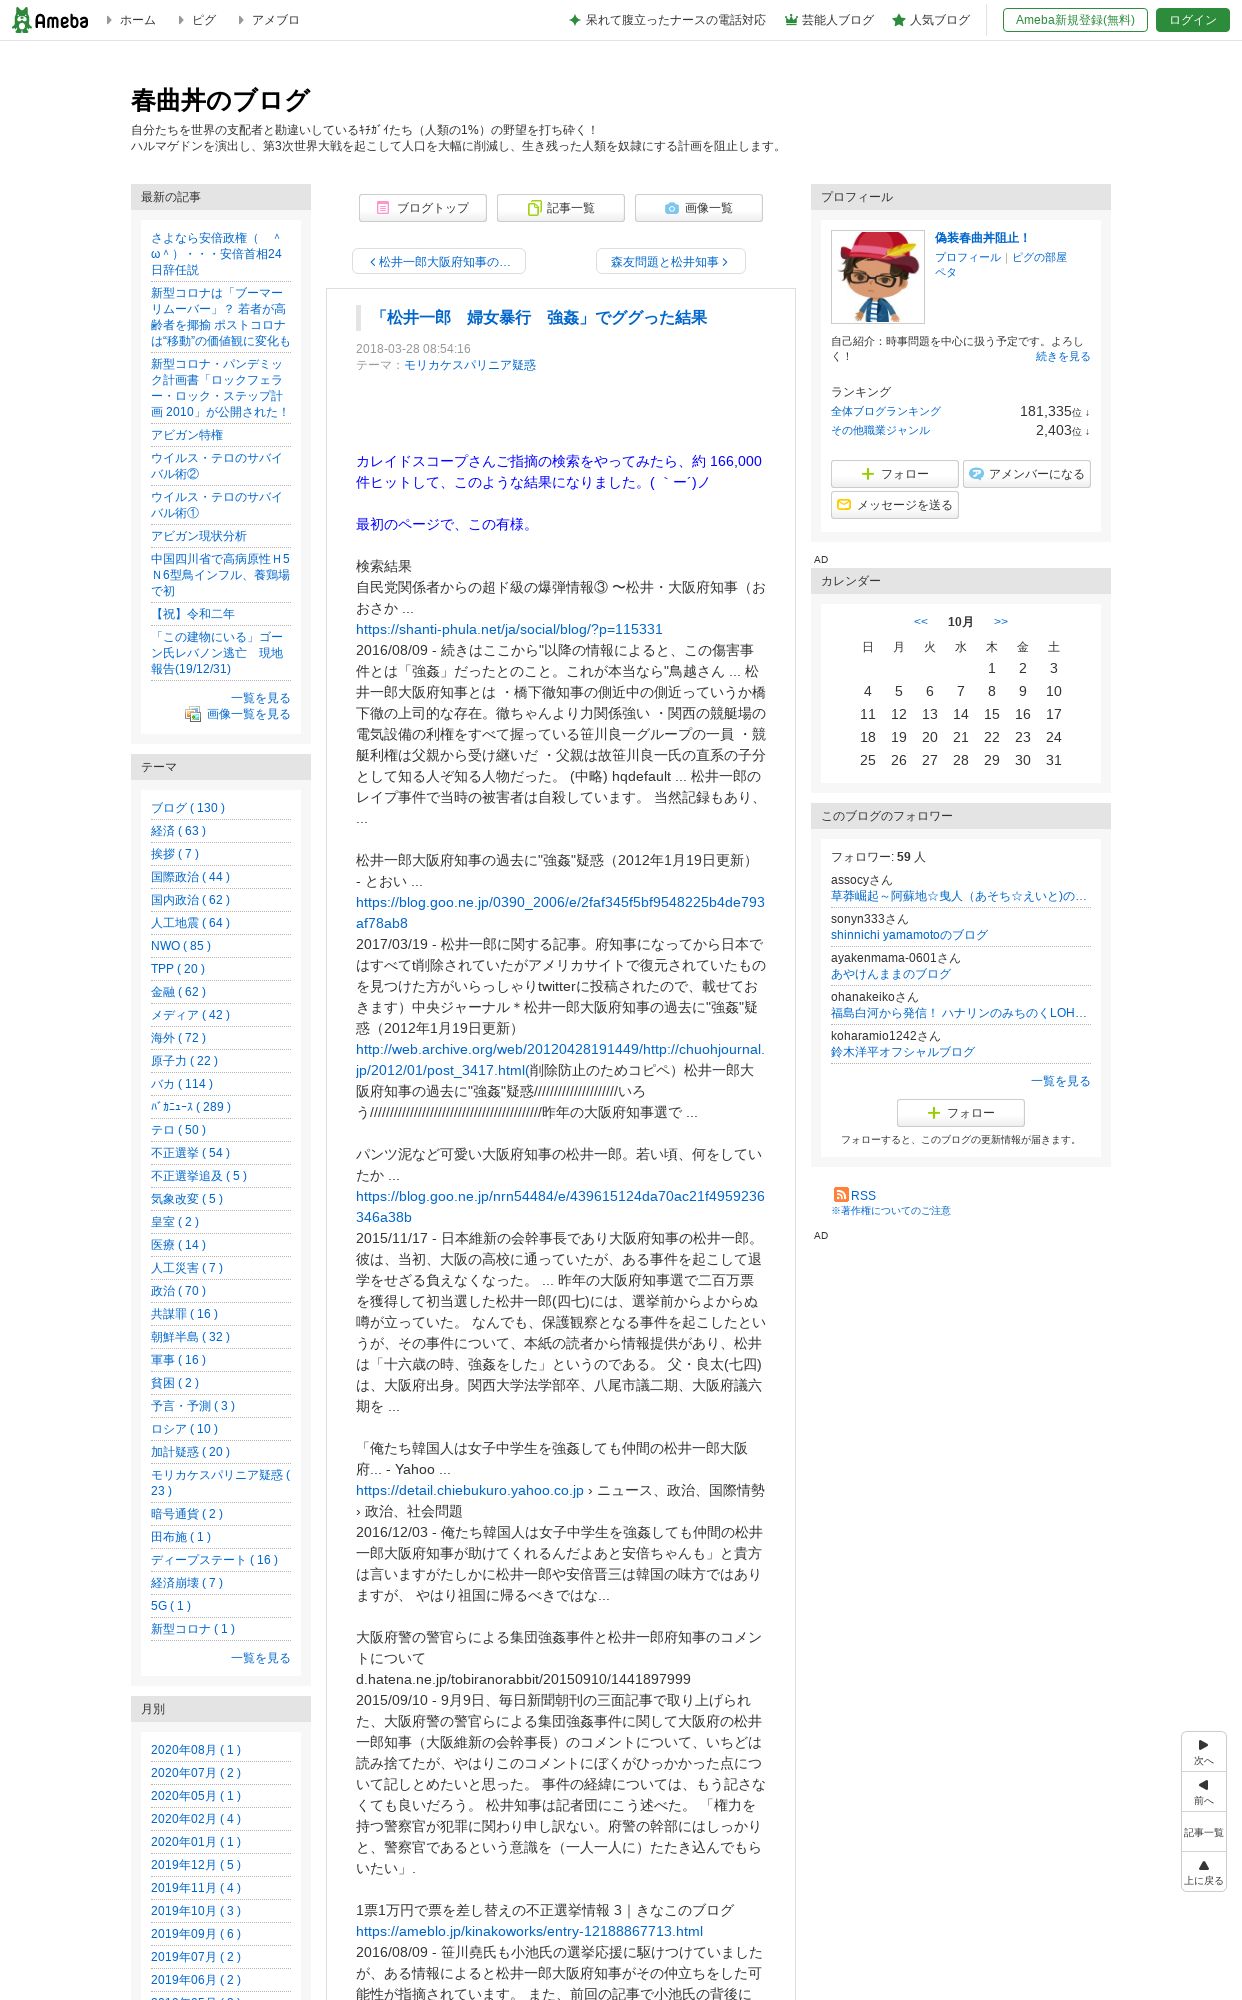The height and width of the screenshot is (2000, 1242).
Task: Open shinnichi yamamotoのブログ
Action: click(909, 935)
